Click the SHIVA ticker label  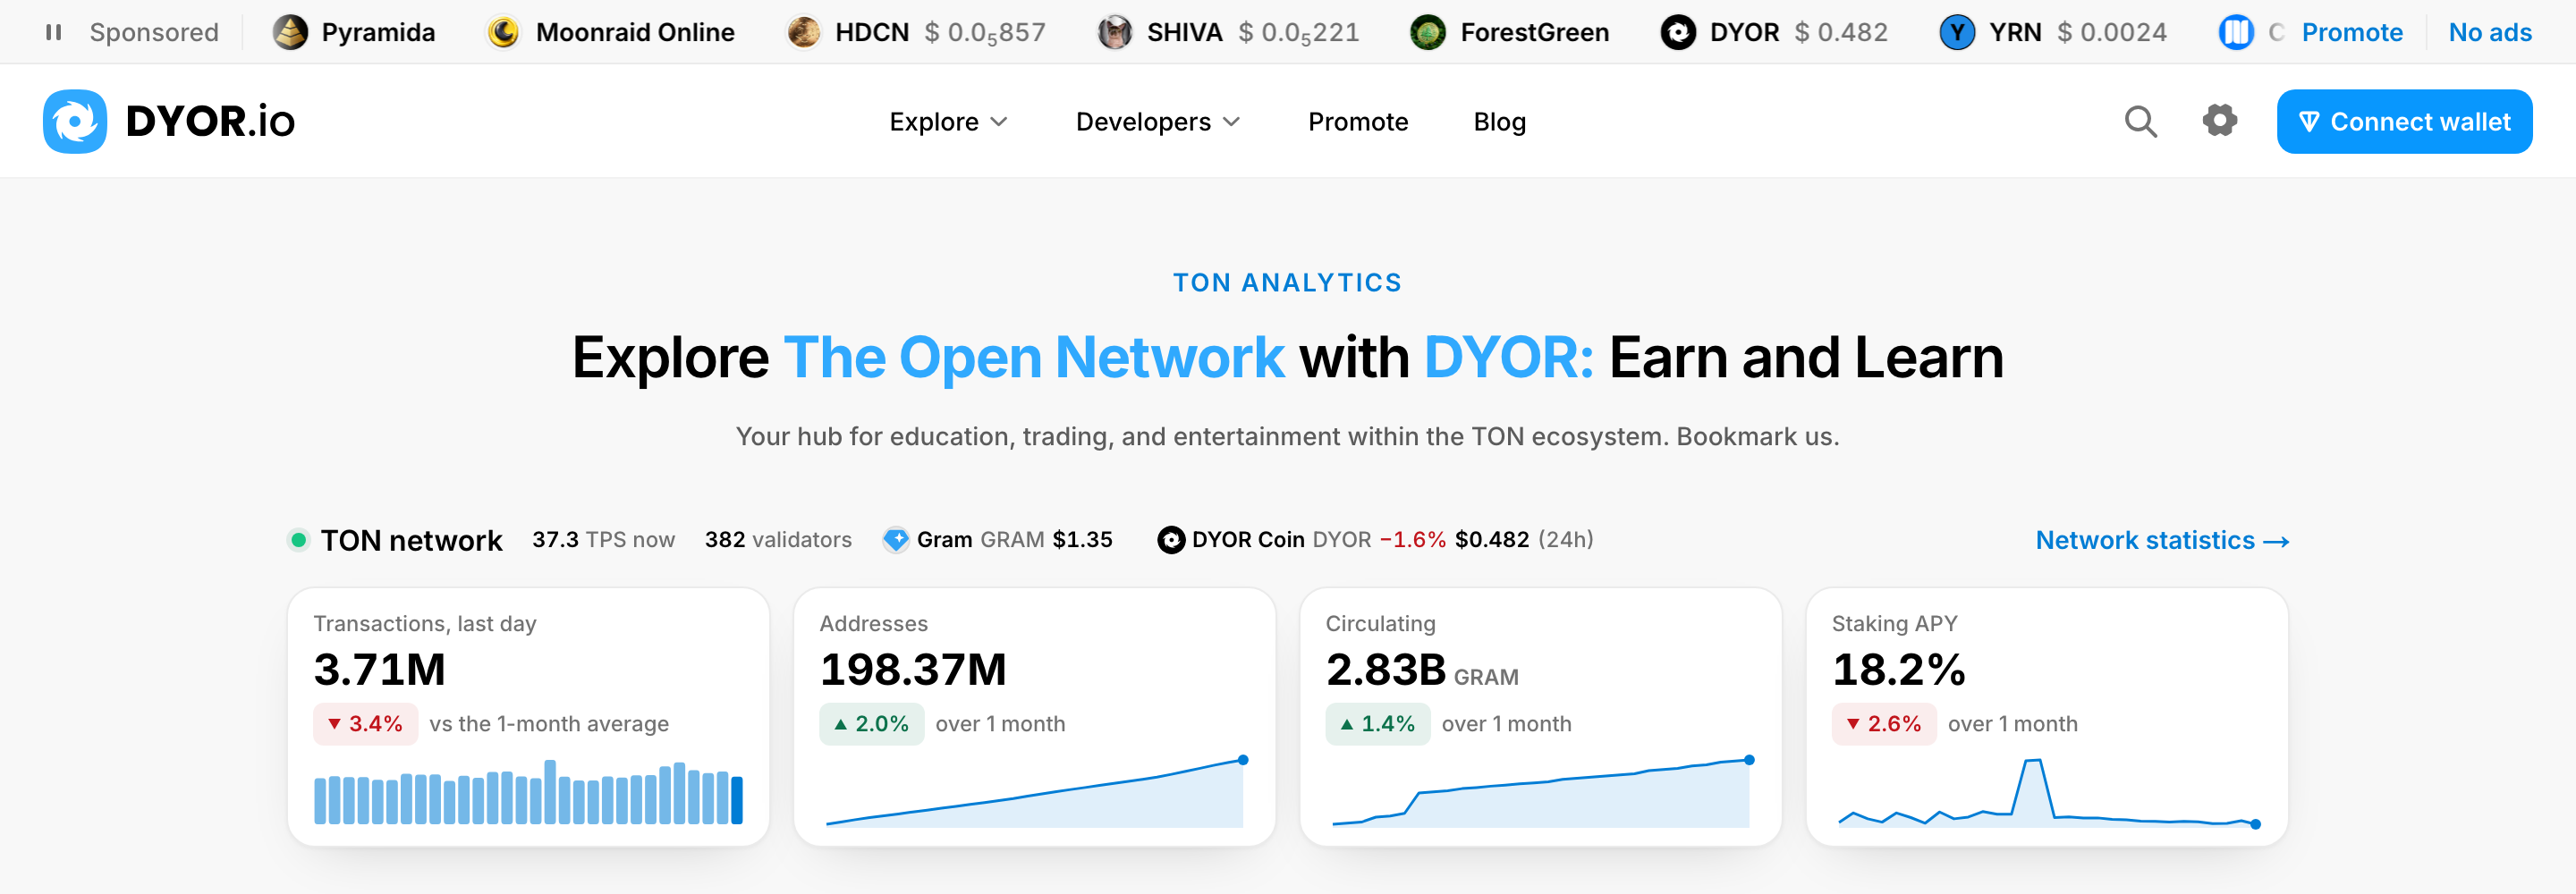tap(1184, 32)
